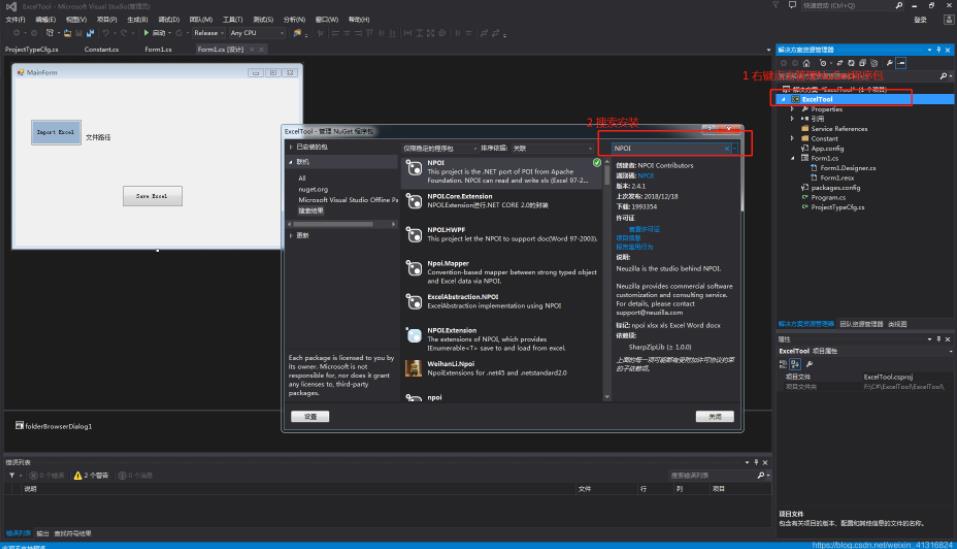The height and width of the screenshot is (549, 957).
Task: Click the report abuse link in package details
Action: click(x=634, y=247)
